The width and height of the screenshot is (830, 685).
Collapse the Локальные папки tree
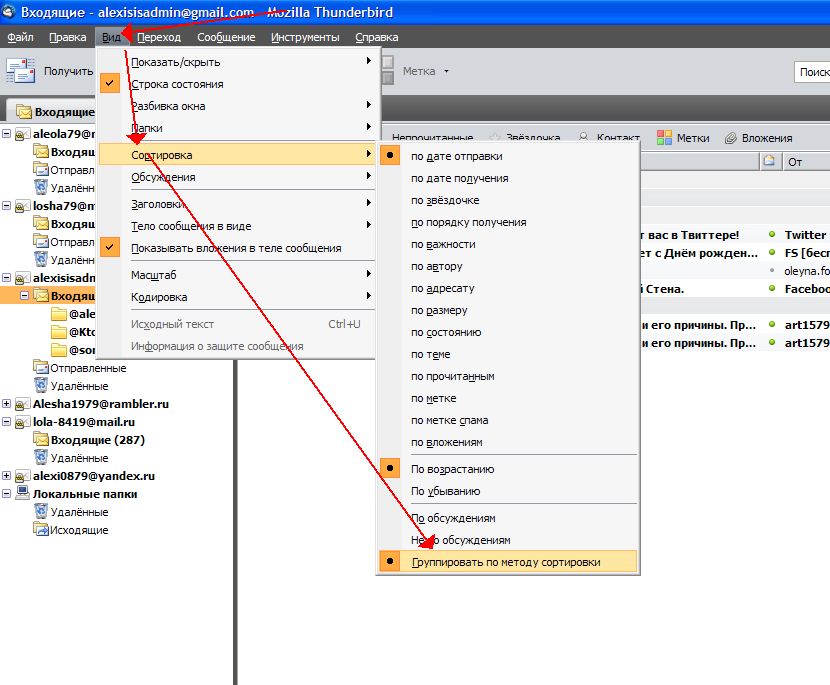(6, 493)
